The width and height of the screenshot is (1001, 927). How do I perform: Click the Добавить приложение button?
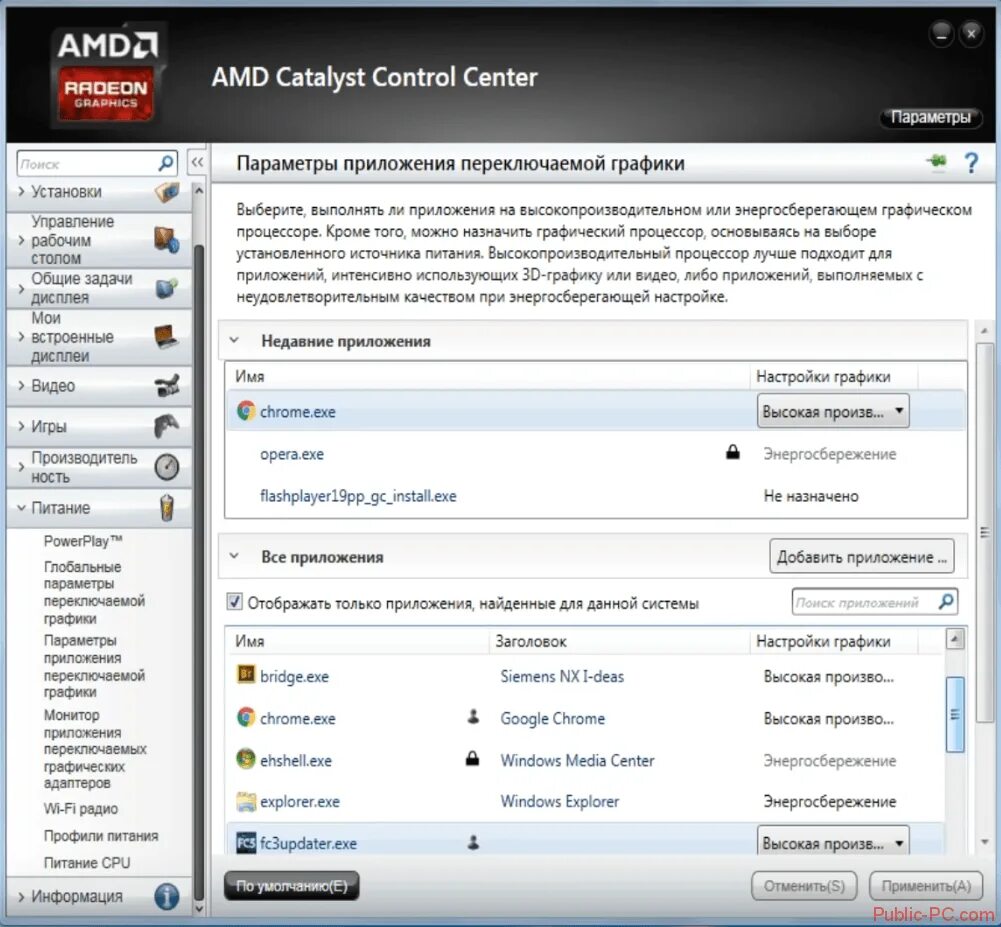tap(861, 556)
